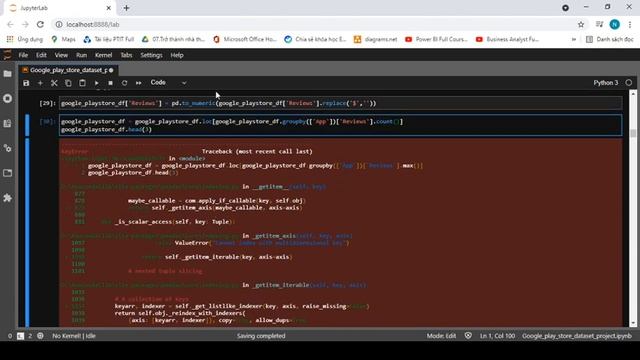
Task: Click the JupyterLab logo in menu bar
Action: (7, 55)
